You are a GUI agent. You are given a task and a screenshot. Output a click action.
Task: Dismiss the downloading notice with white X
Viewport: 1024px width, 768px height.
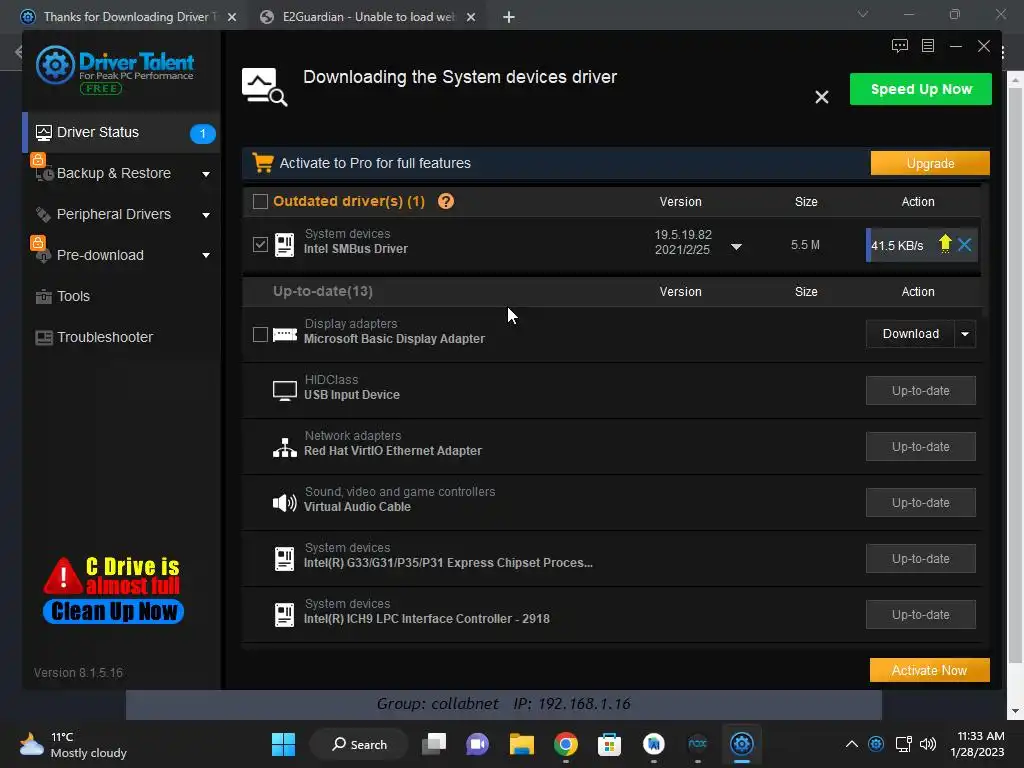pyautogui.click(x=822, y=97)
